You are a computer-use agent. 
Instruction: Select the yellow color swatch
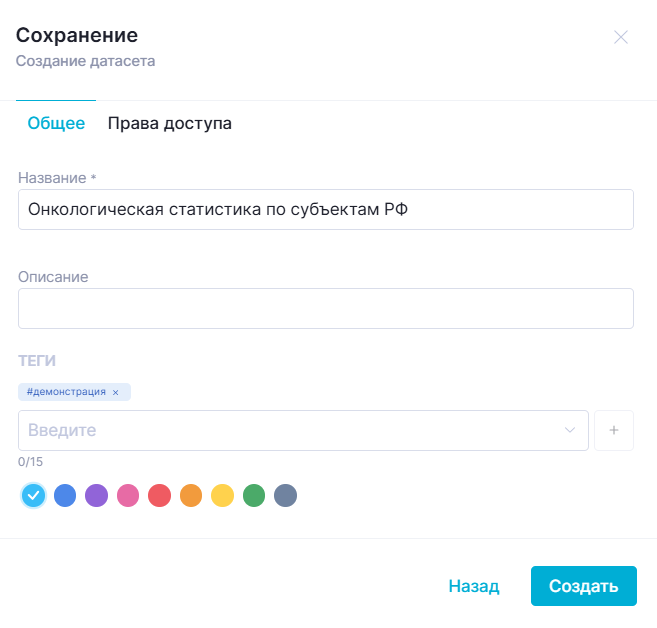click(222, 495)
